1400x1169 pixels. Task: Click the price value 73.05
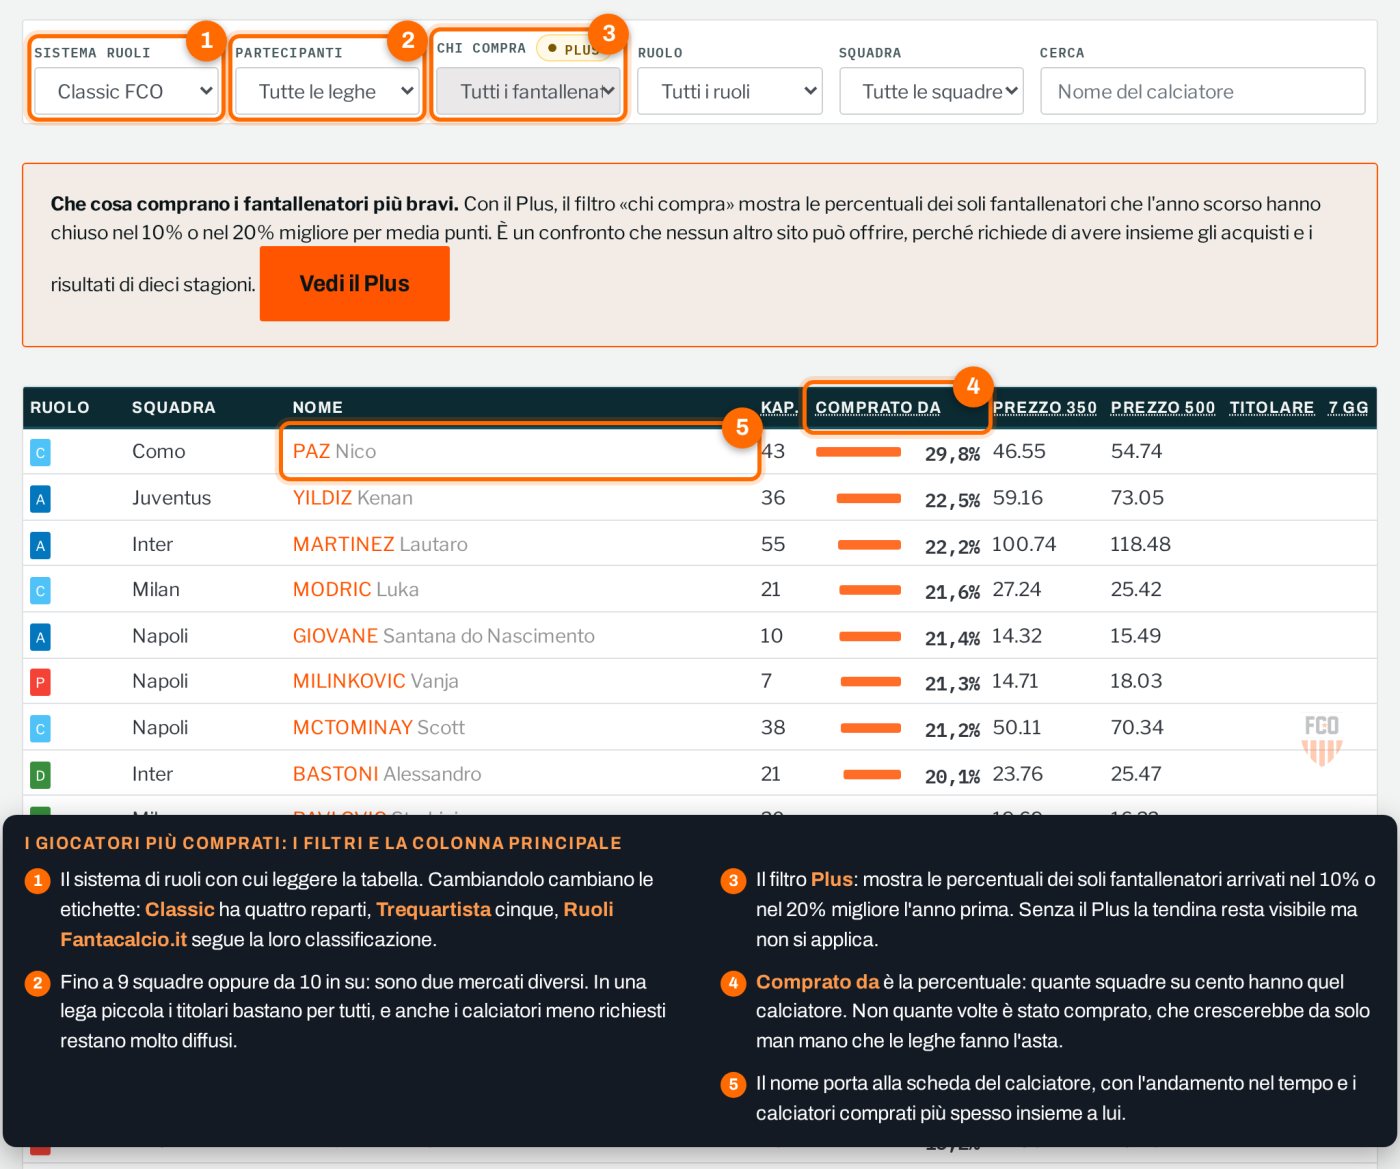[x=1138, y=498]
